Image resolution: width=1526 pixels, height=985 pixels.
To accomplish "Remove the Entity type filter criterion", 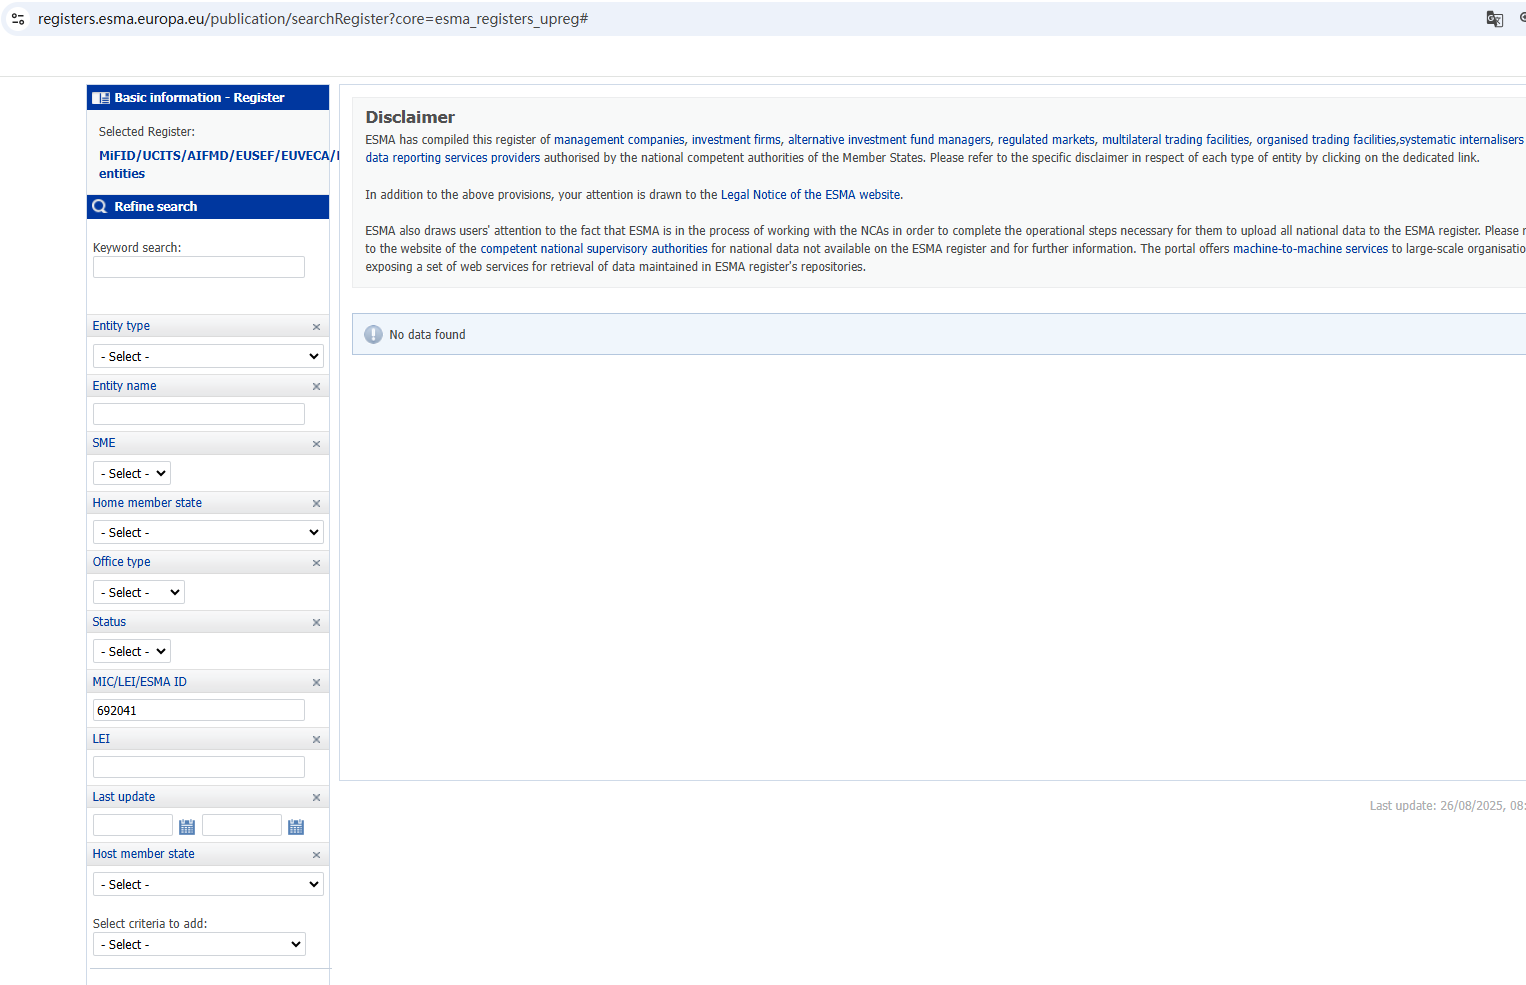I will [316, 327].
